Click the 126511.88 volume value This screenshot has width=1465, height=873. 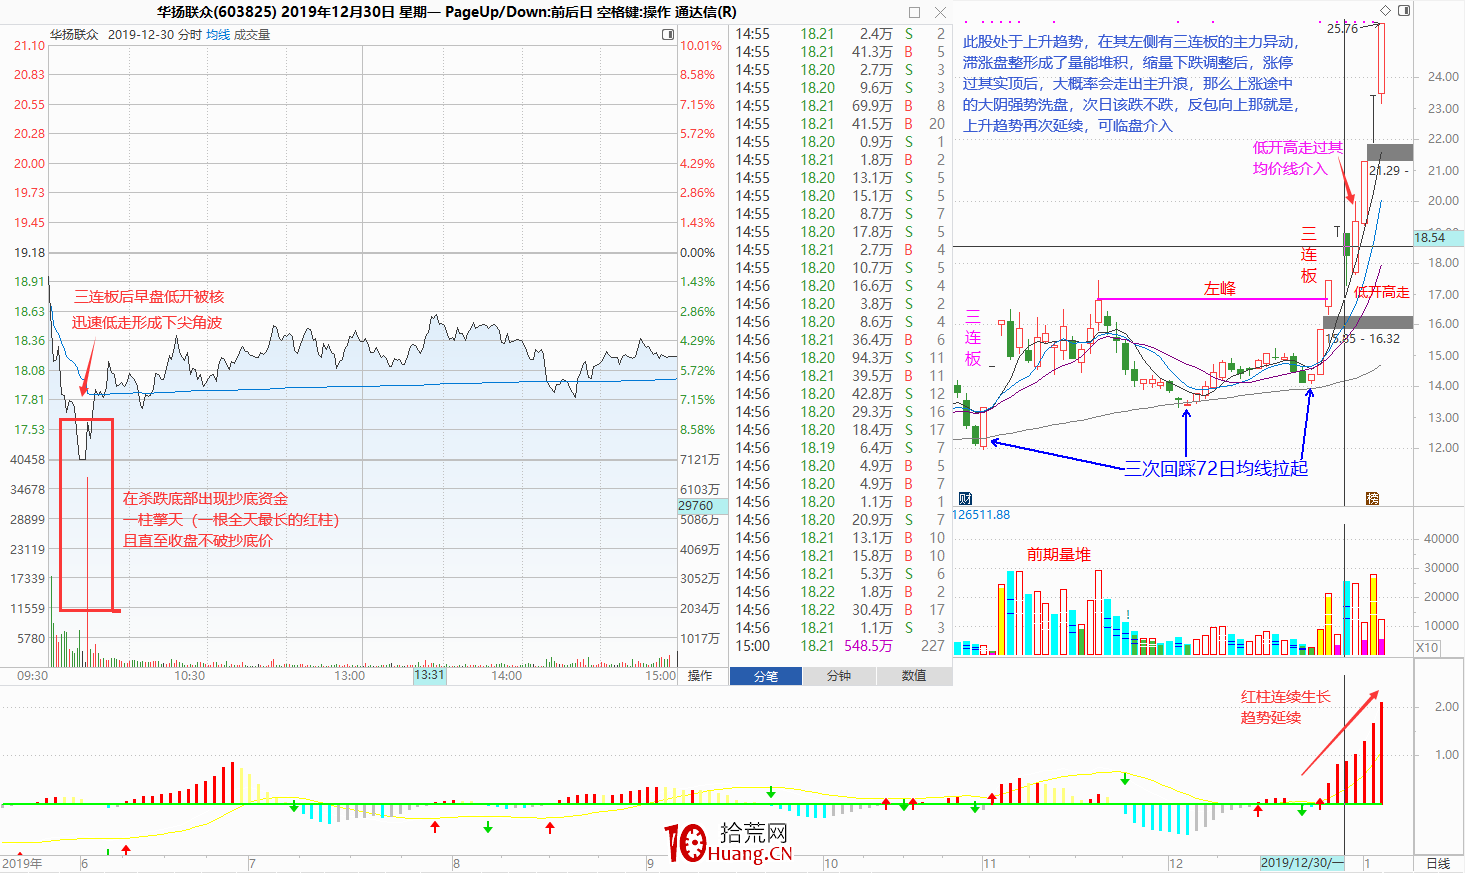[981, 515]
